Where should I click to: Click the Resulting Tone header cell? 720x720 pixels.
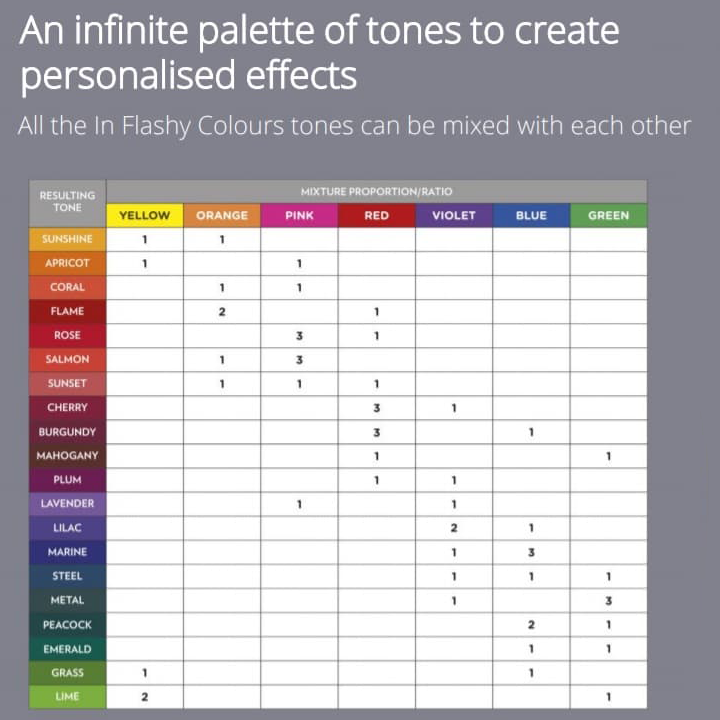click(x=68, y=202)
